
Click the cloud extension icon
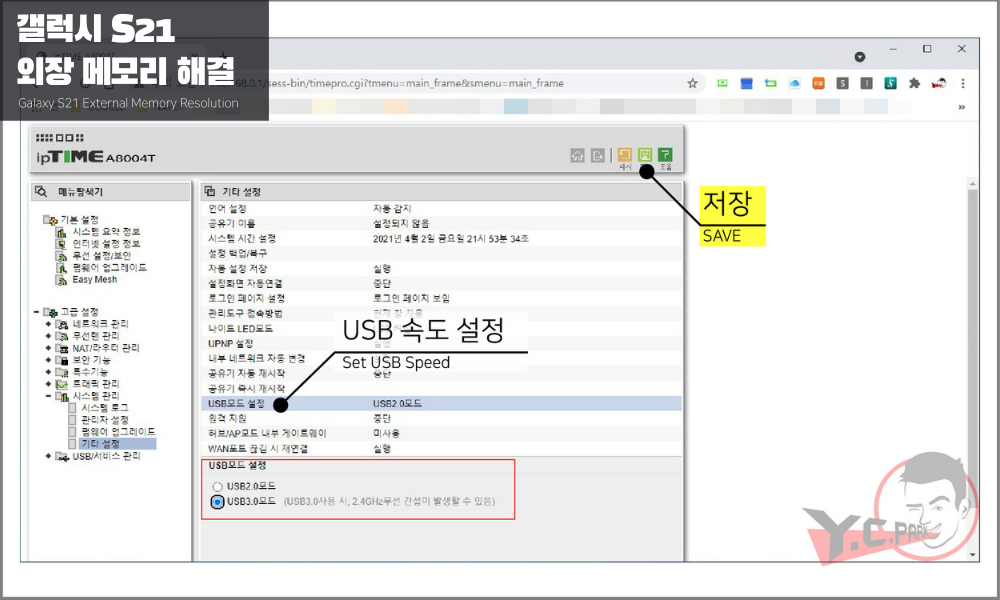(x=794, y=83)
